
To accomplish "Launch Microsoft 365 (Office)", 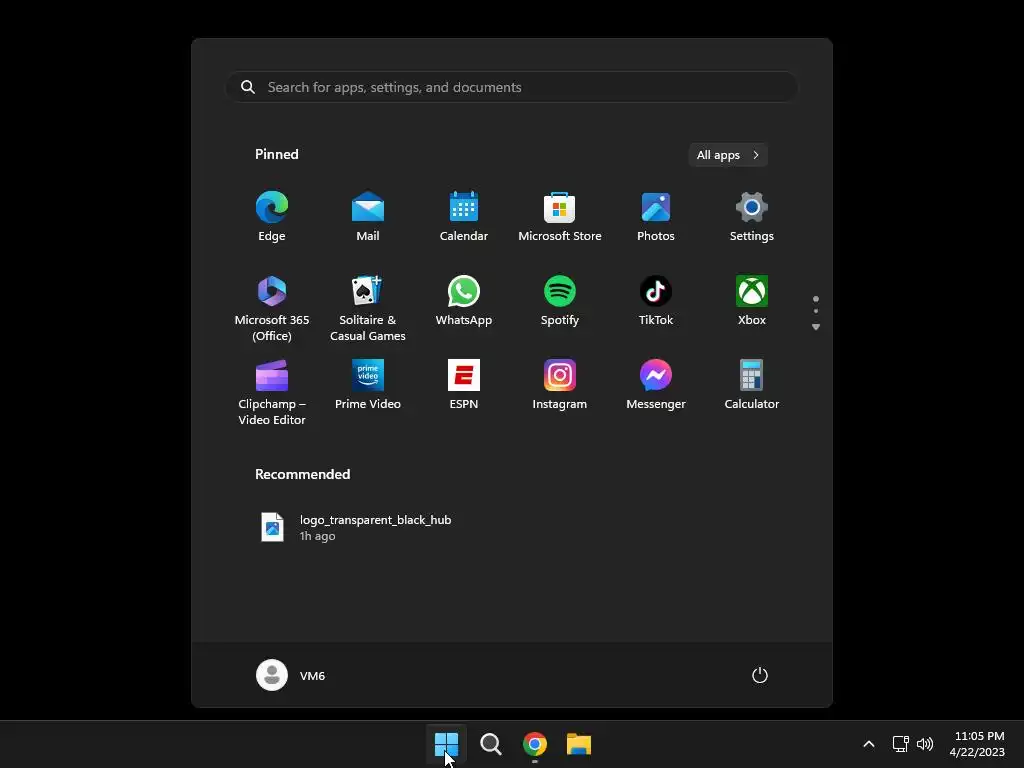I will click(x=272, y=308).
